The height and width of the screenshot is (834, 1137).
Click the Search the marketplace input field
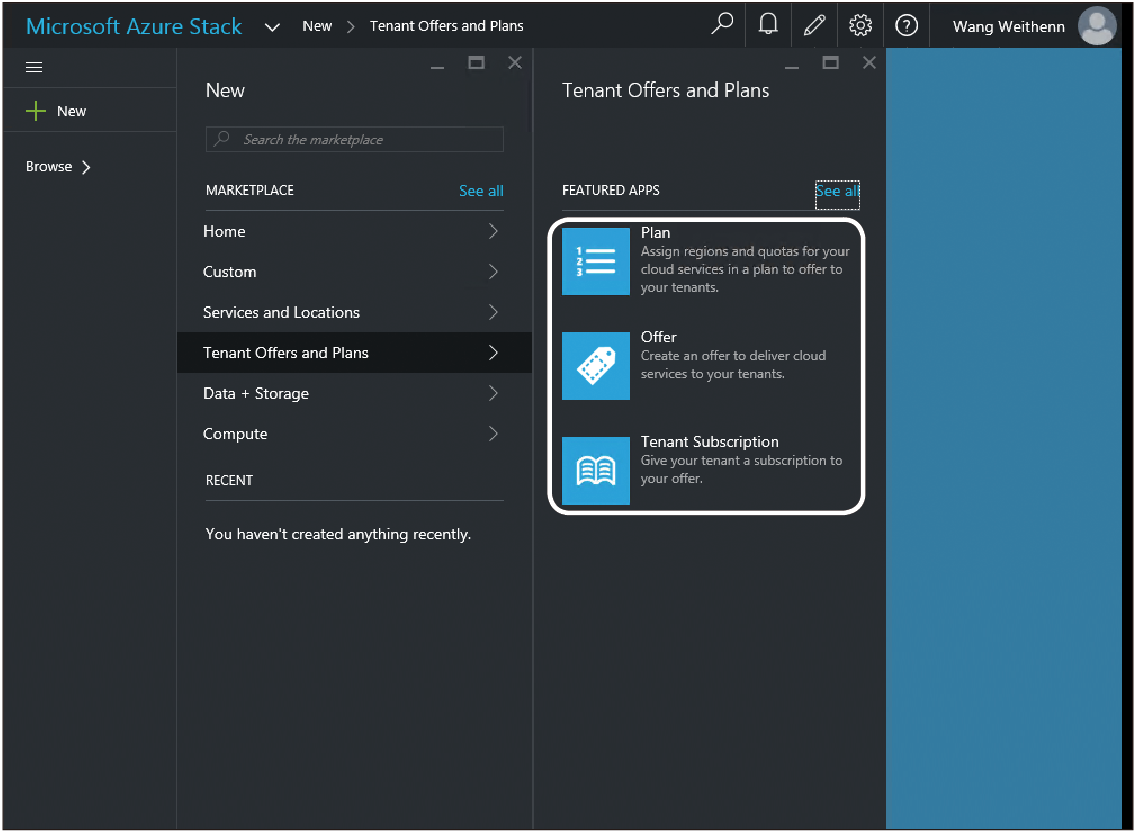tap(355, 139)
